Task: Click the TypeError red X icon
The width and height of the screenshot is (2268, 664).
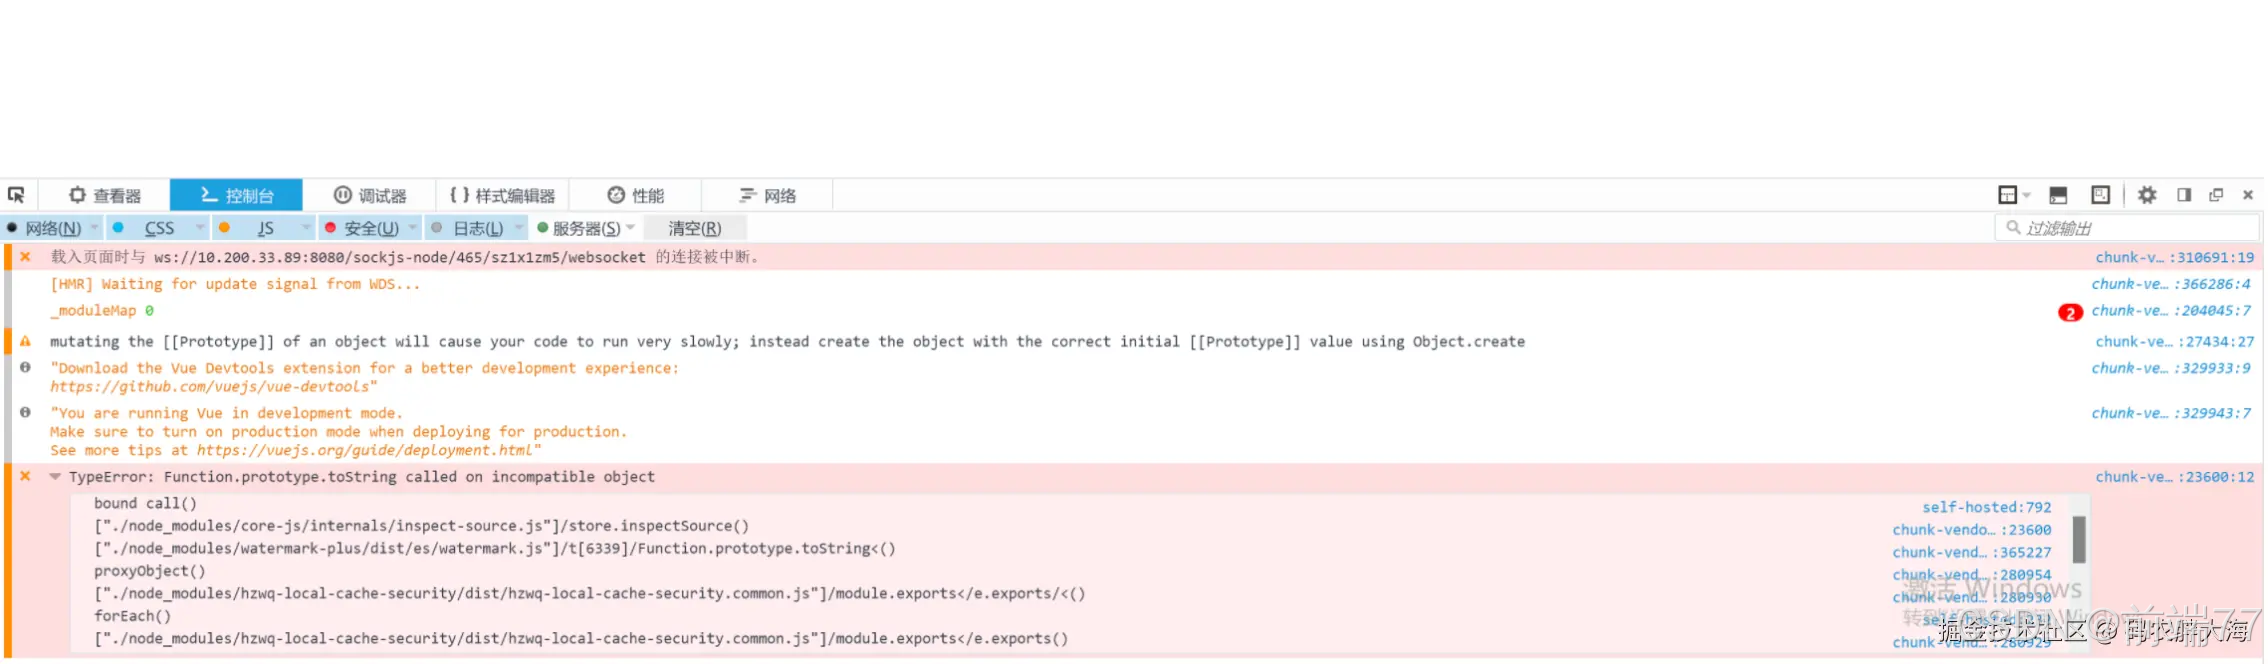Action: click(x=25, y=476)
